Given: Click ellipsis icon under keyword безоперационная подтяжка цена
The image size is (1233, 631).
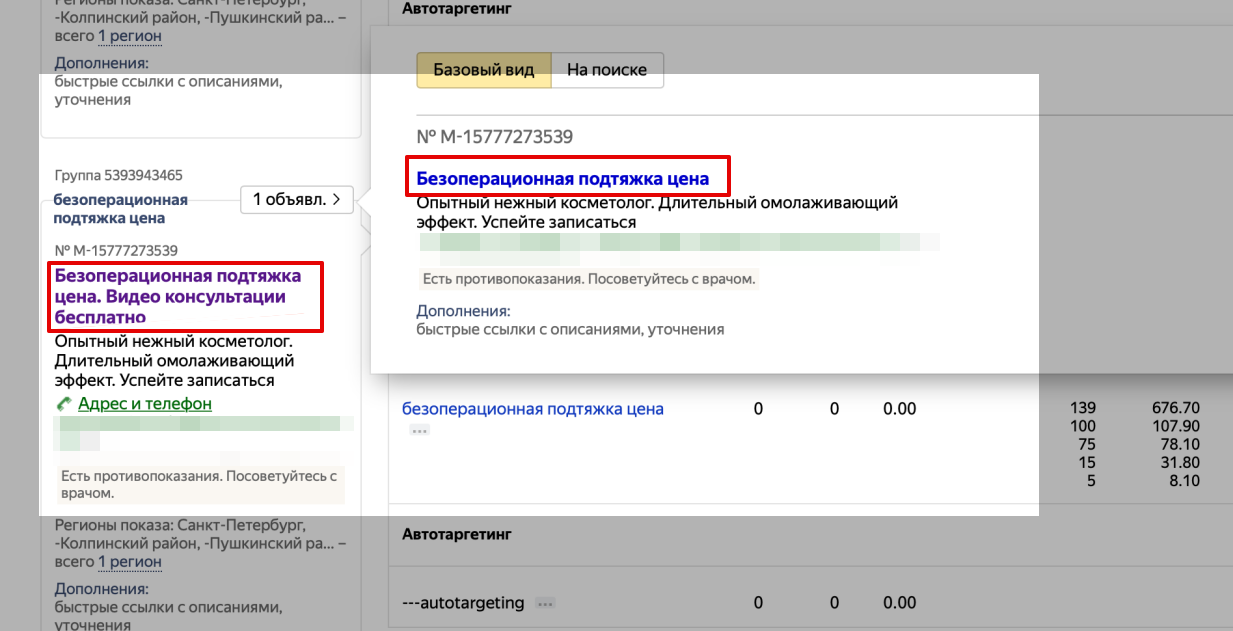Looking at the screenshot, I should pyautogui.click(x=419, y=430).
